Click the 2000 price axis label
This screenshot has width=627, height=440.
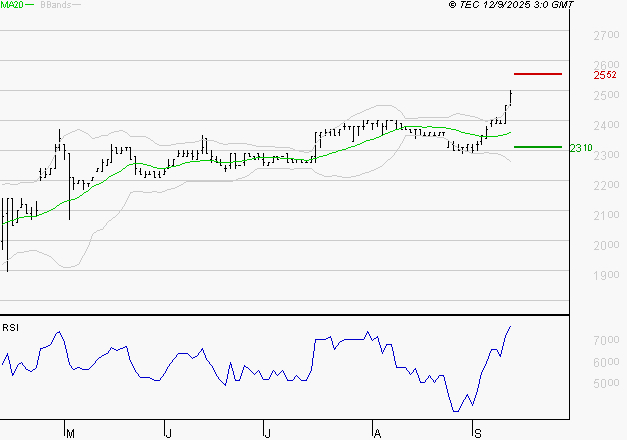tap(606, 245)
